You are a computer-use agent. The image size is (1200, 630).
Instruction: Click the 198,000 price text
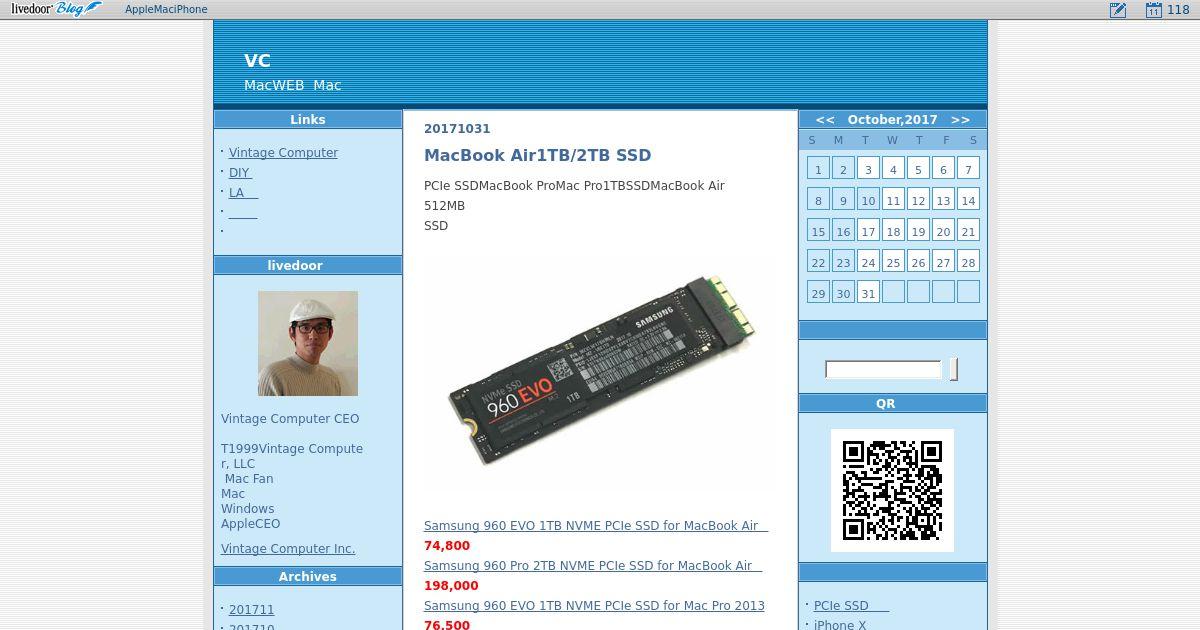tap(451, 586)
